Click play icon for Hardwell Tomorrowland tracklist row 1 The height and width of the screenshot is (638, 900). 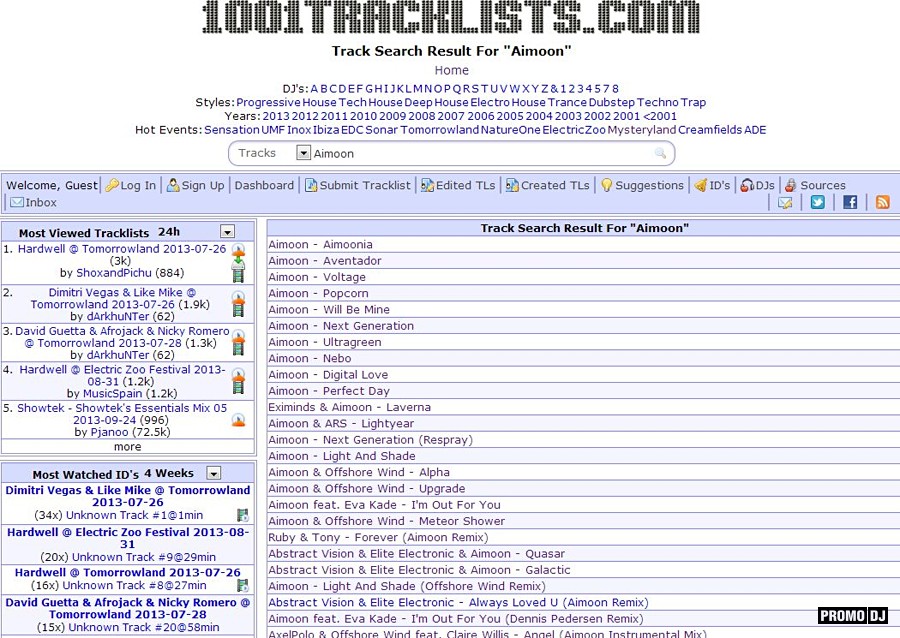click(x=238, y=250)
